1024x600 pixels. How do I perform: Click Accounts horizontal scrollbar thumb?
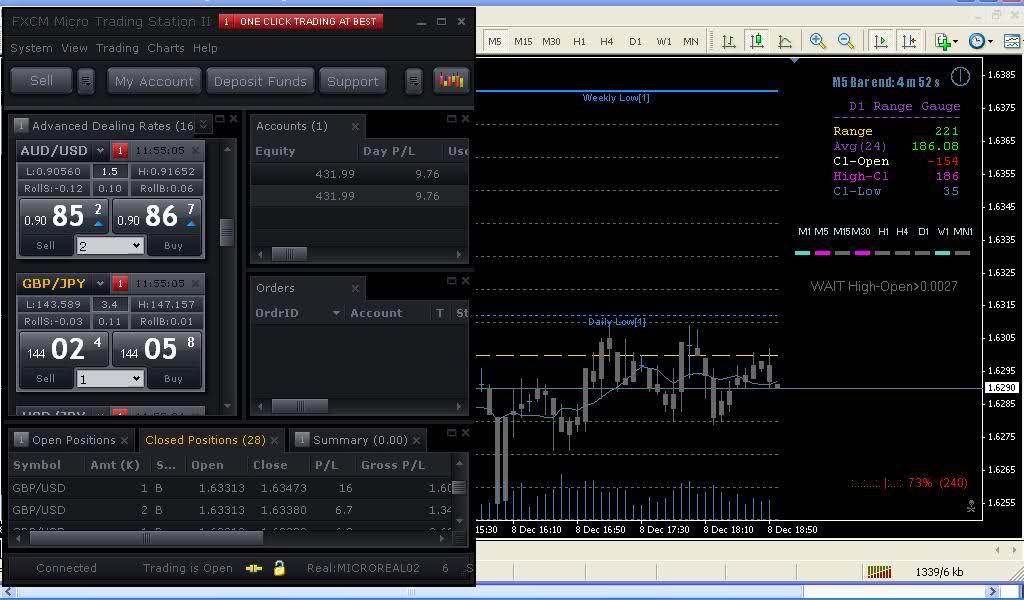[289, 254]
